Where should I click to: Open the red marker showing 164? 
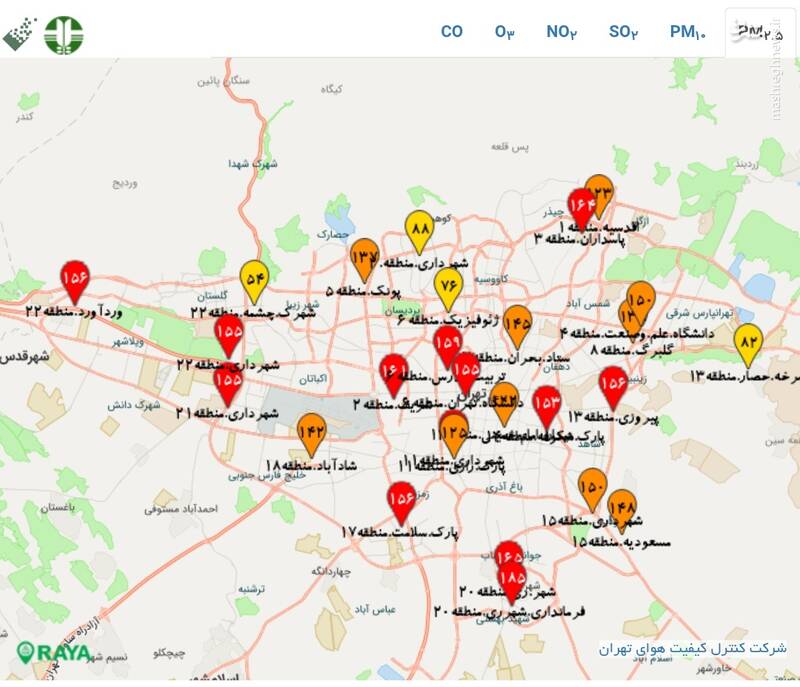(x=582, y=207)
